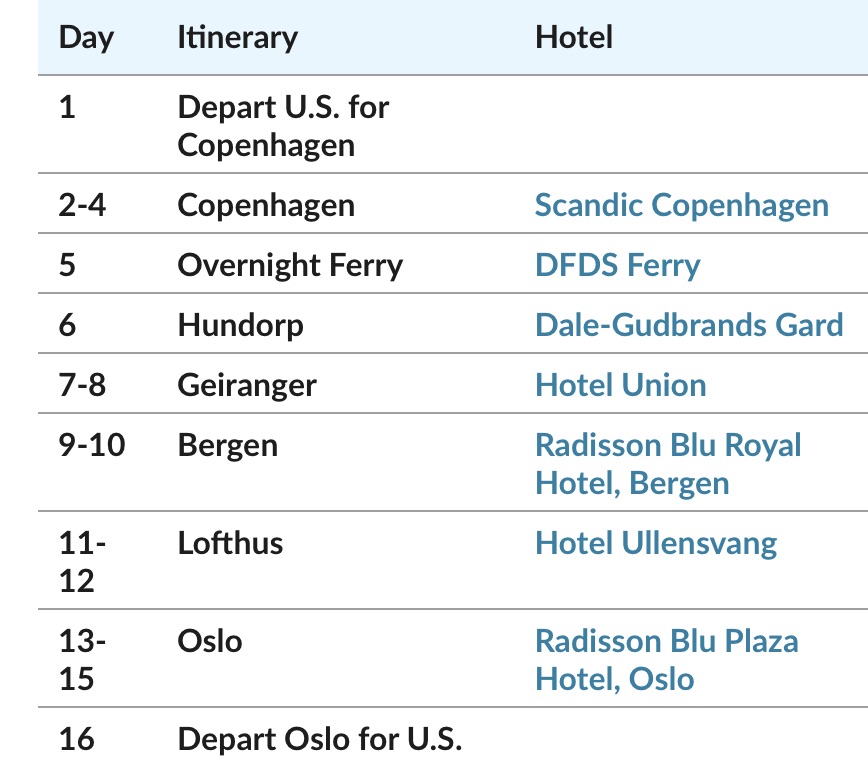This screenshot has width=868, height=781.
Task: Select the 'Depart U.S. for Copenhagen' itinerary text
Action: 283,125
